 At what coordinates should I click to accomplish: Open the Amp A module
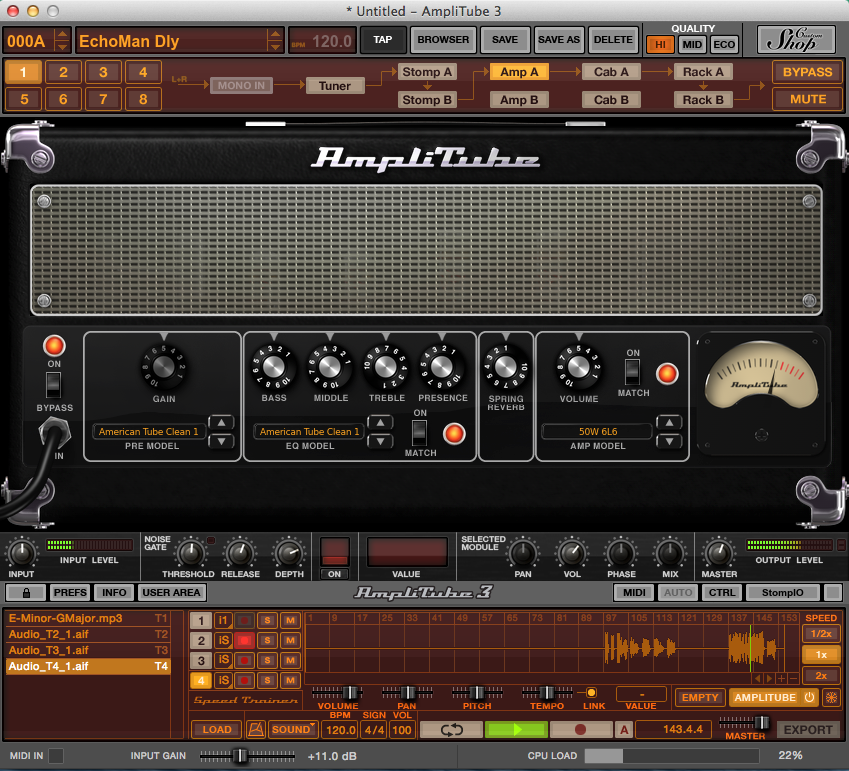pyautogui.click(x=519, y=72)
